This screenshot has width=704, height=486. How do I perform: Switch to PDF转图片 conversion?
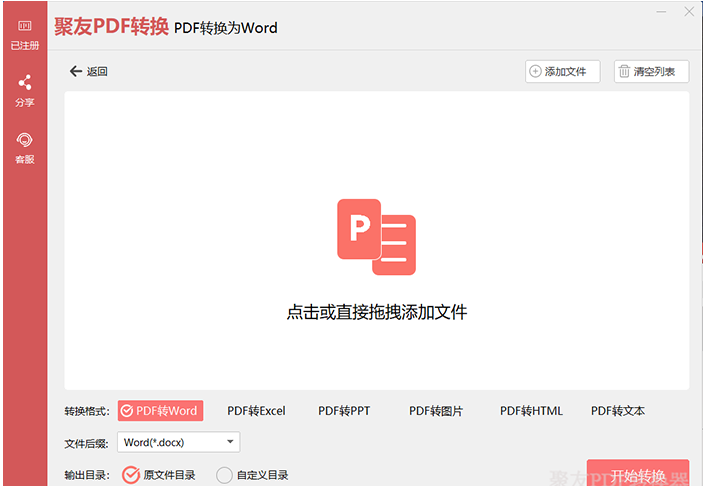(436, 411)
